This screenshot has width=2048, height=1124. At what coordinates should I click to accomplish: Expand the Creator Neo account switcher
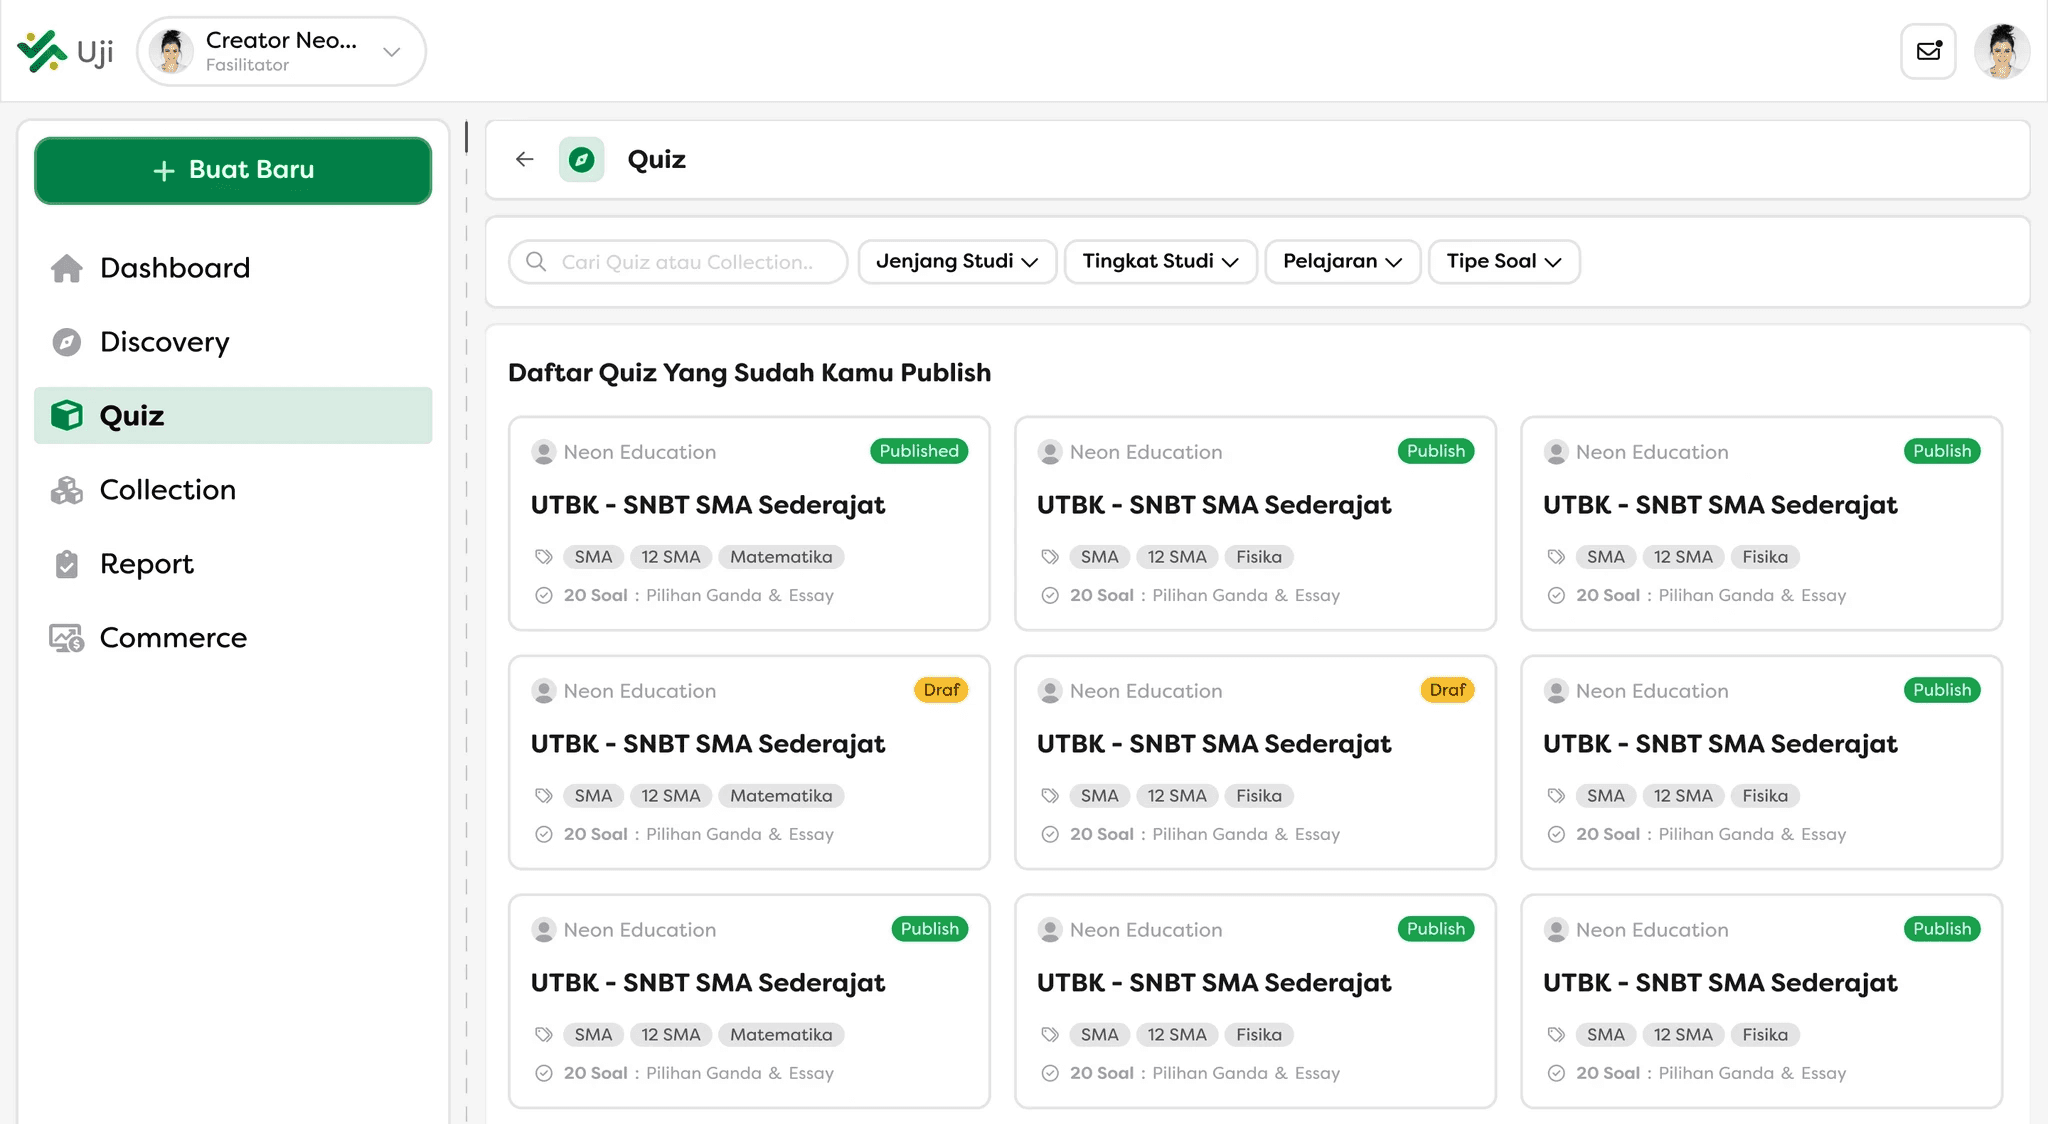391,52
